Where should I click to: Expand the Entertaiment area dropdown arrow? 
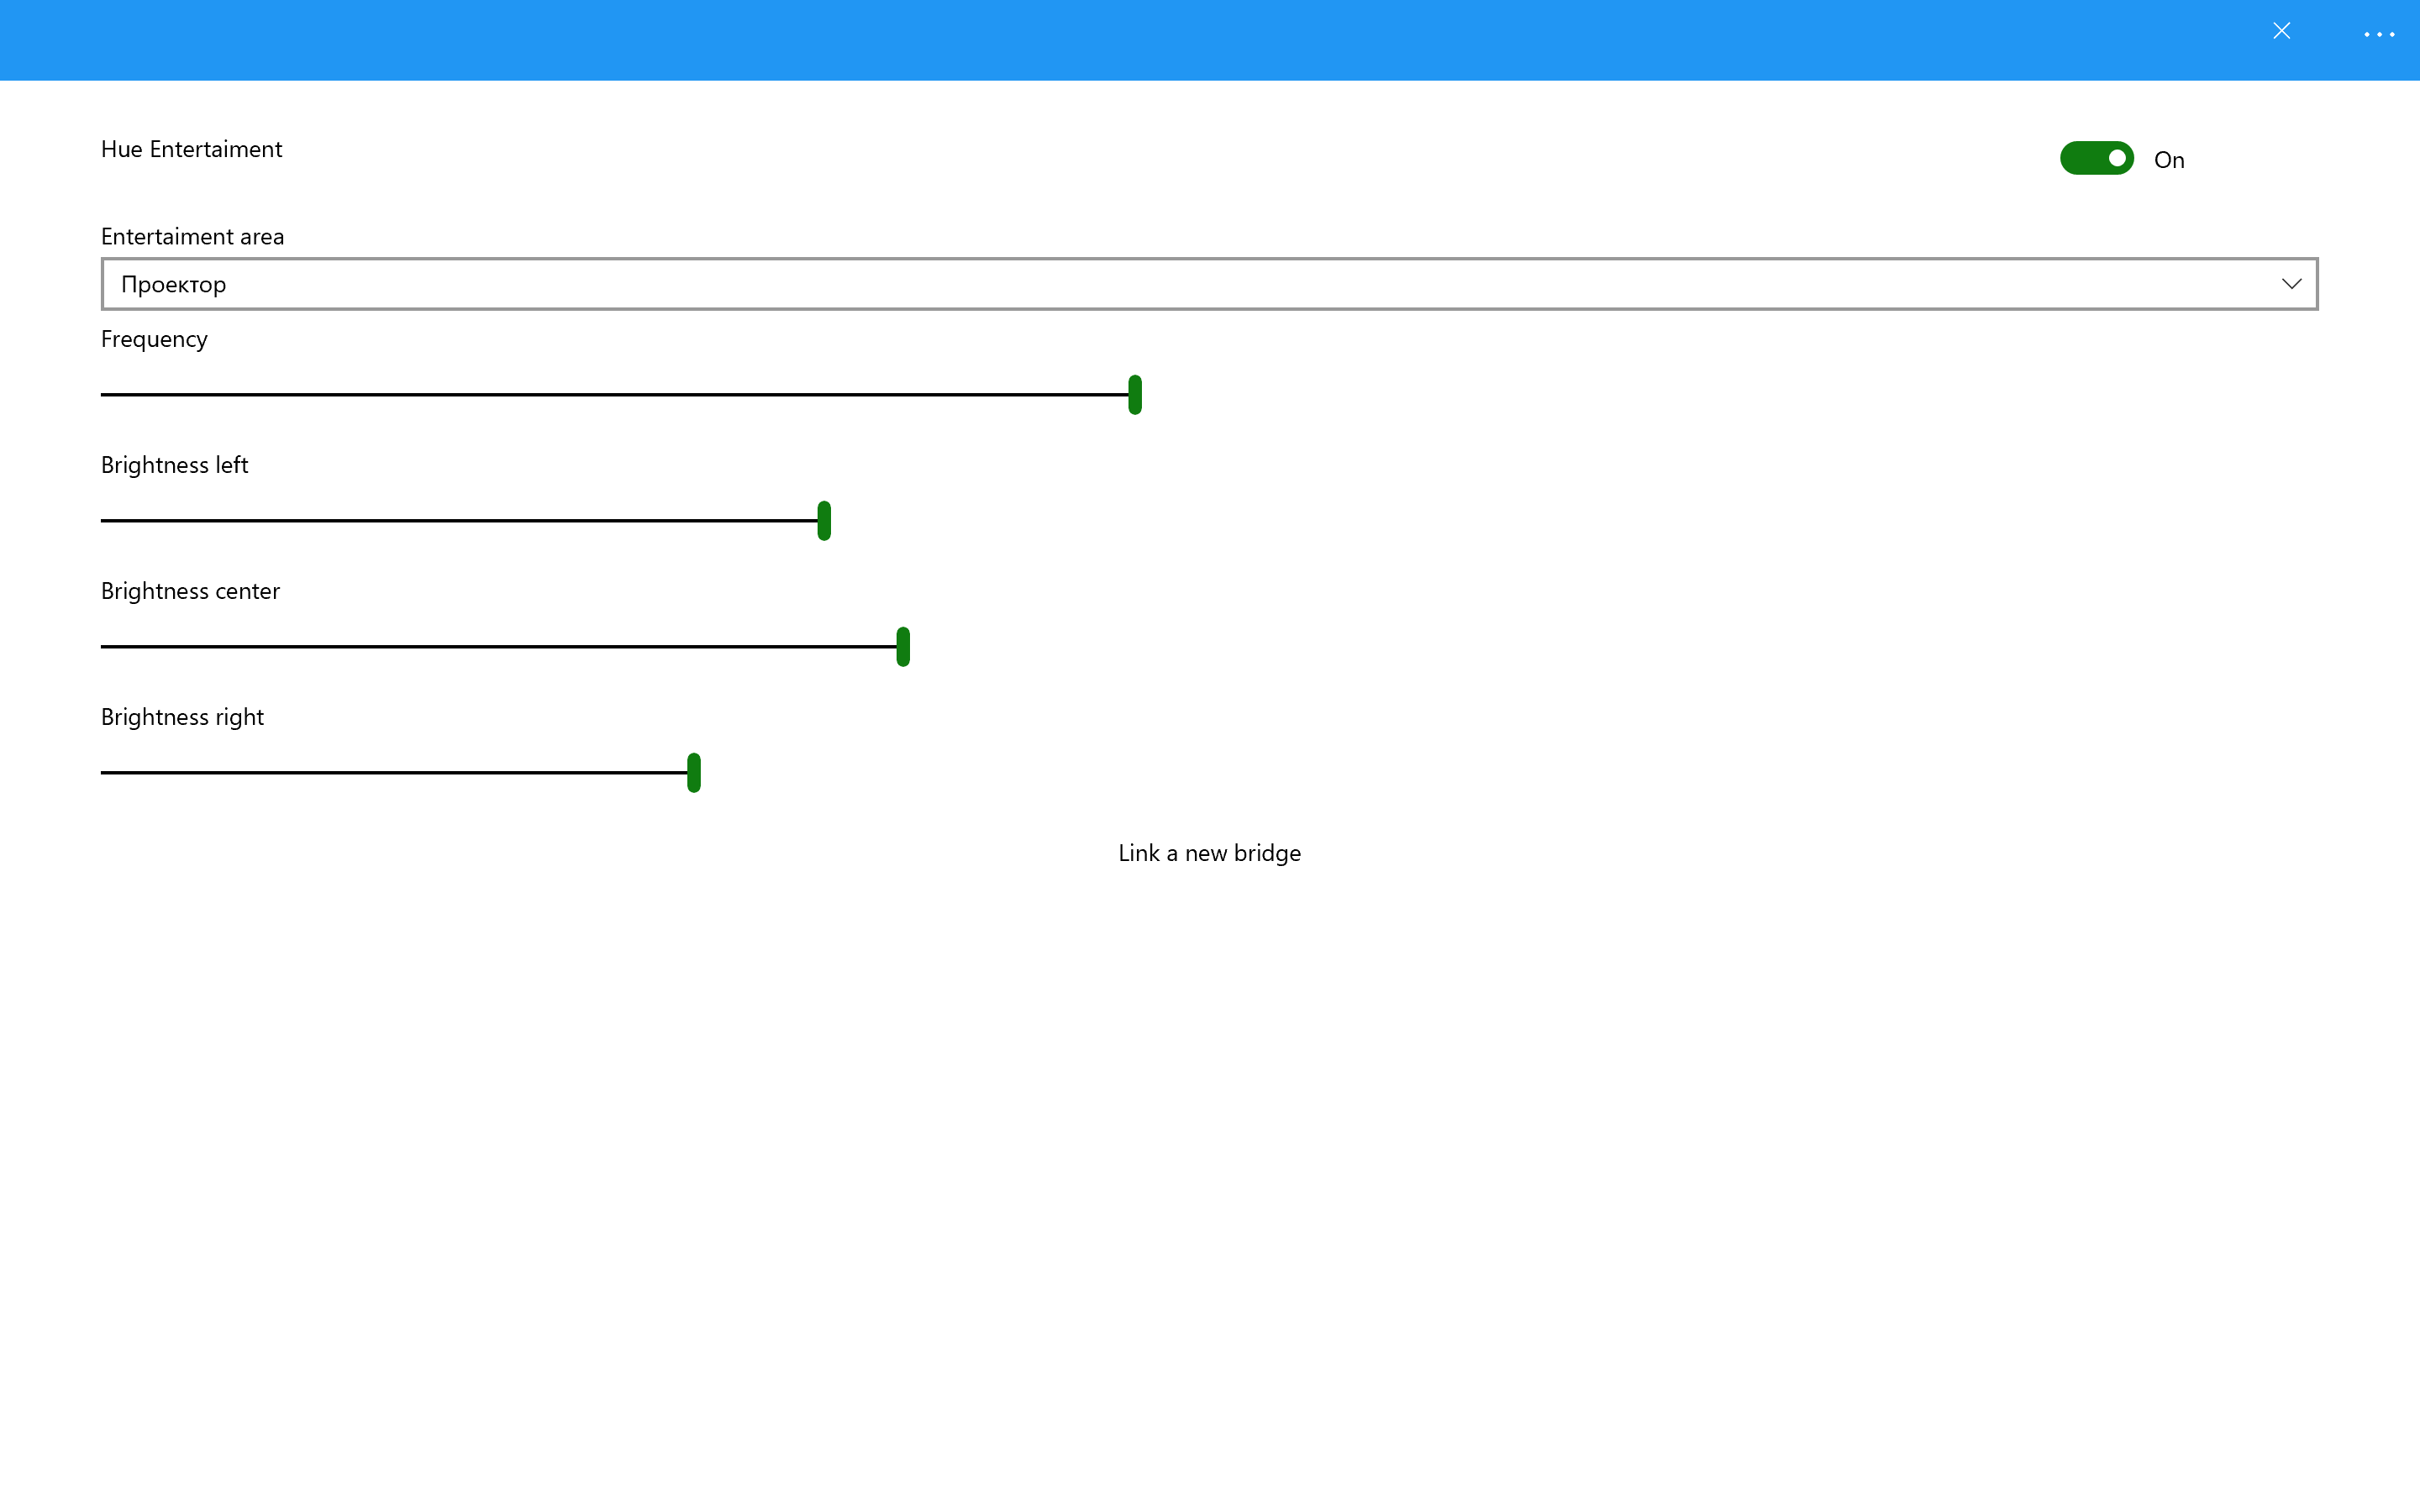click(x=2291, y=284)
